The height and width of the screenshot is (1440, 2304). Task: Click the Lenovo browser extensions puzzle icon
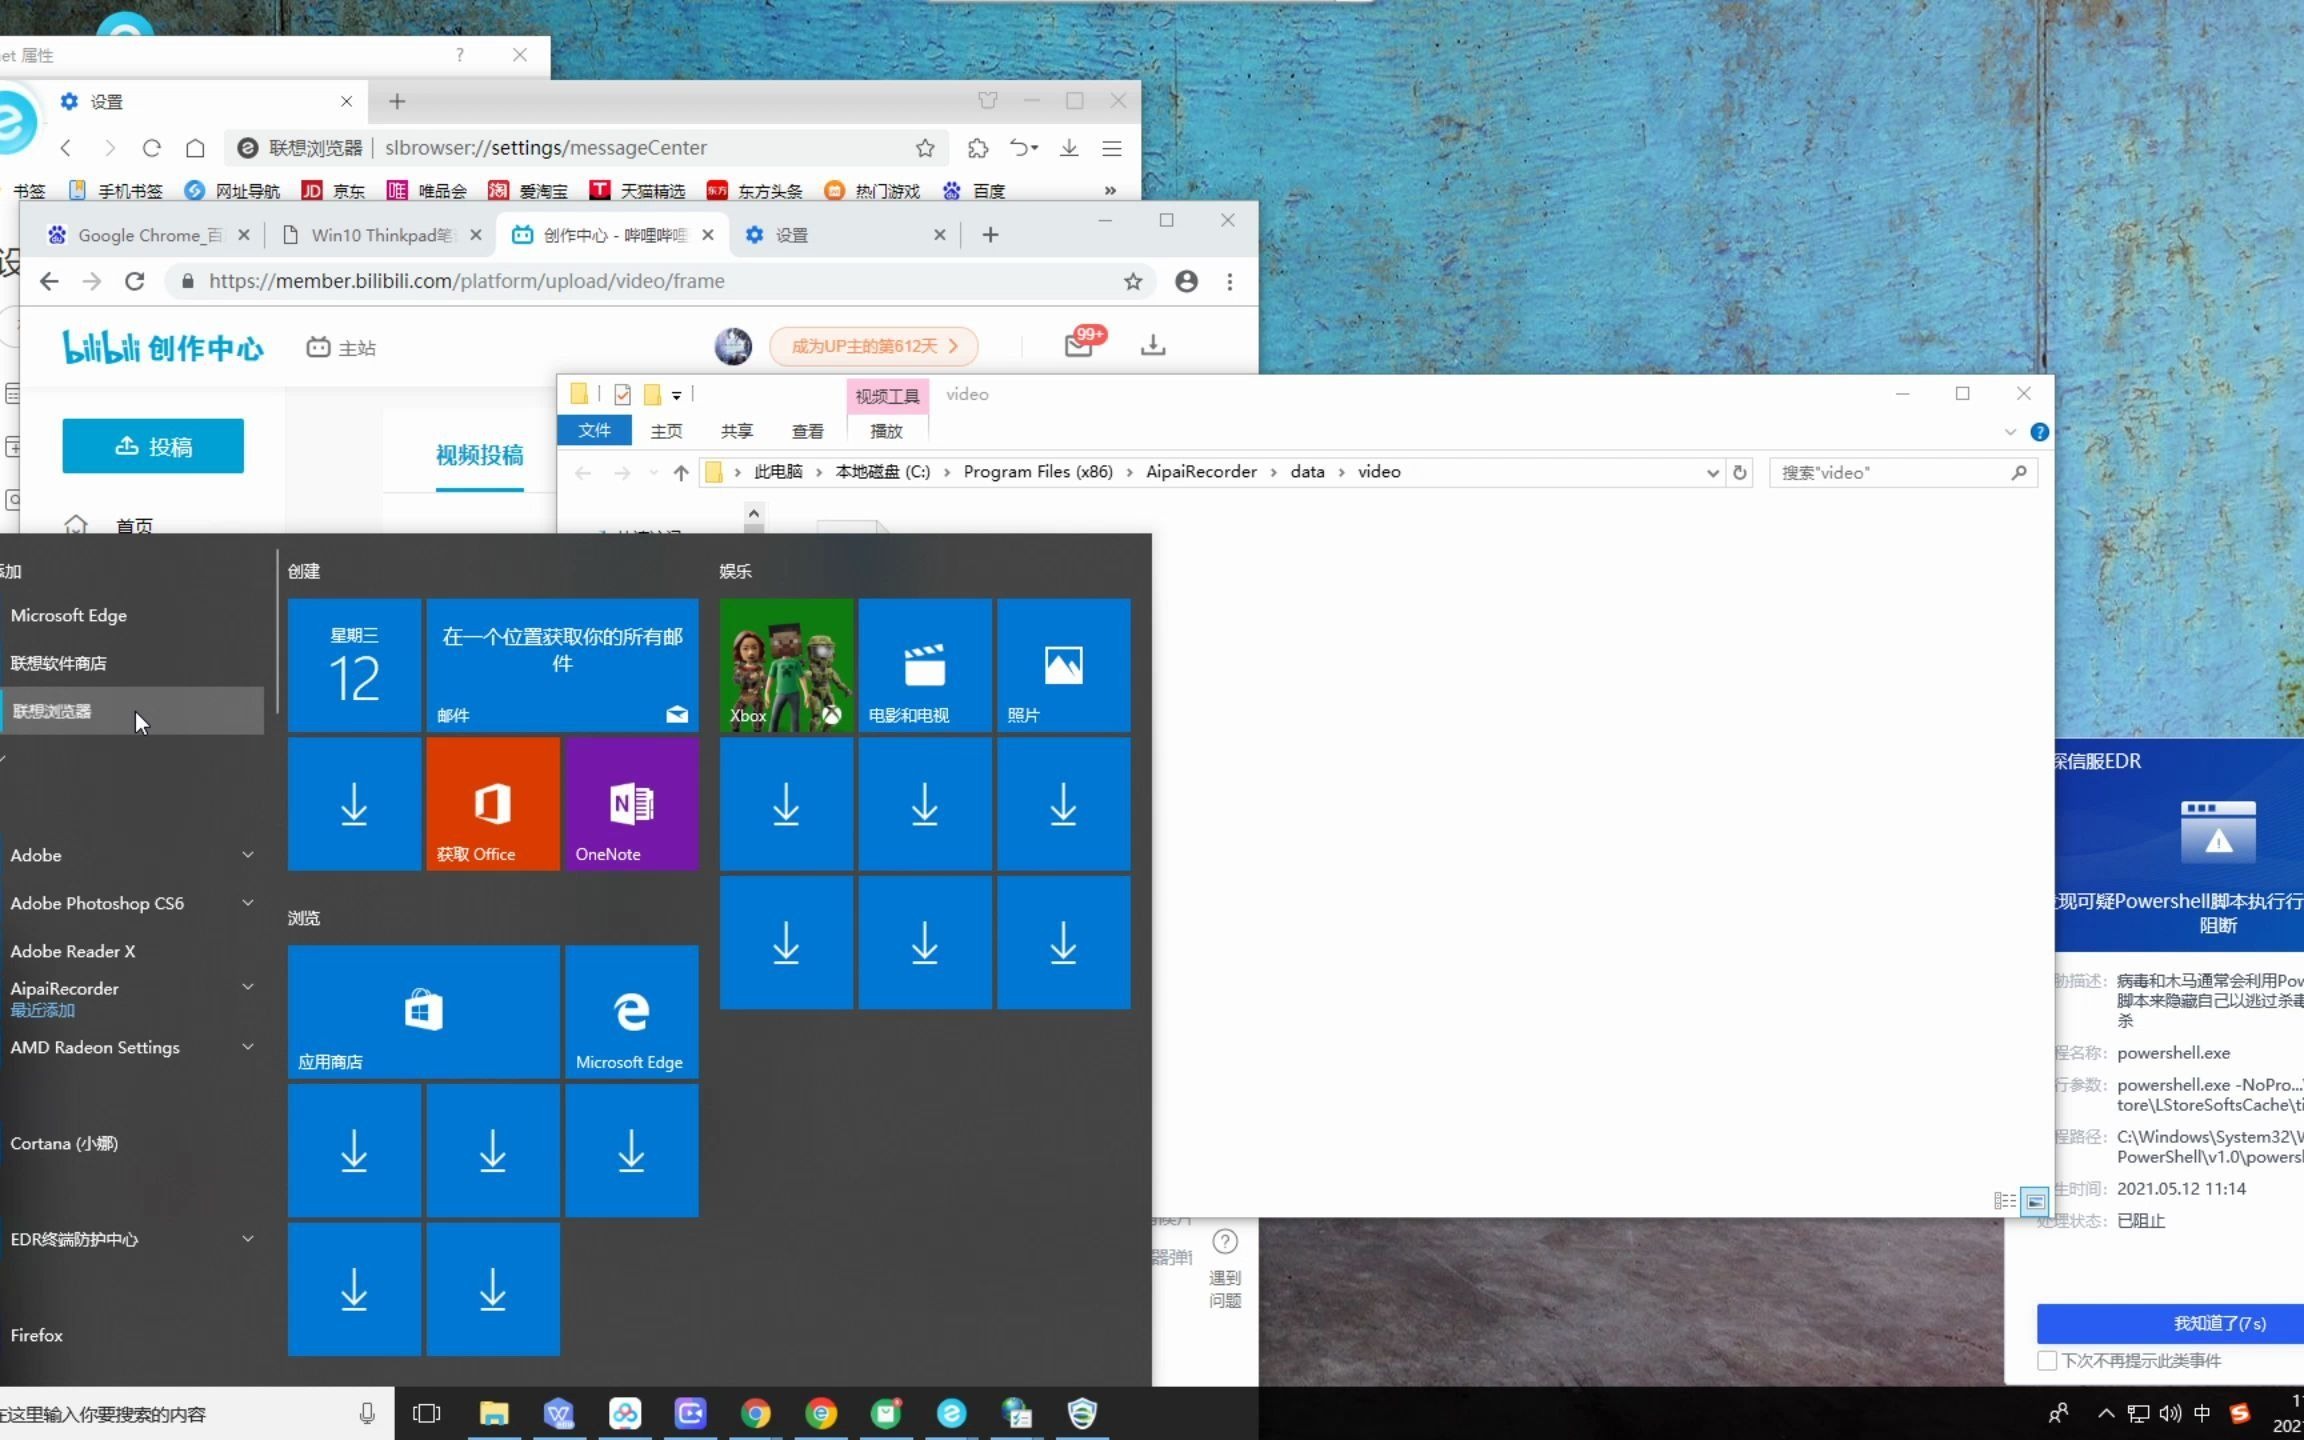(x=977, y=148)
